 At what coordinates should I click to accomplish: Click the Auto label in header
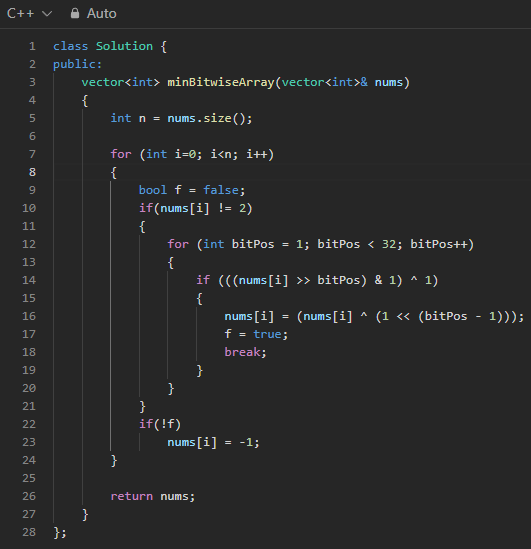(102, 13)
